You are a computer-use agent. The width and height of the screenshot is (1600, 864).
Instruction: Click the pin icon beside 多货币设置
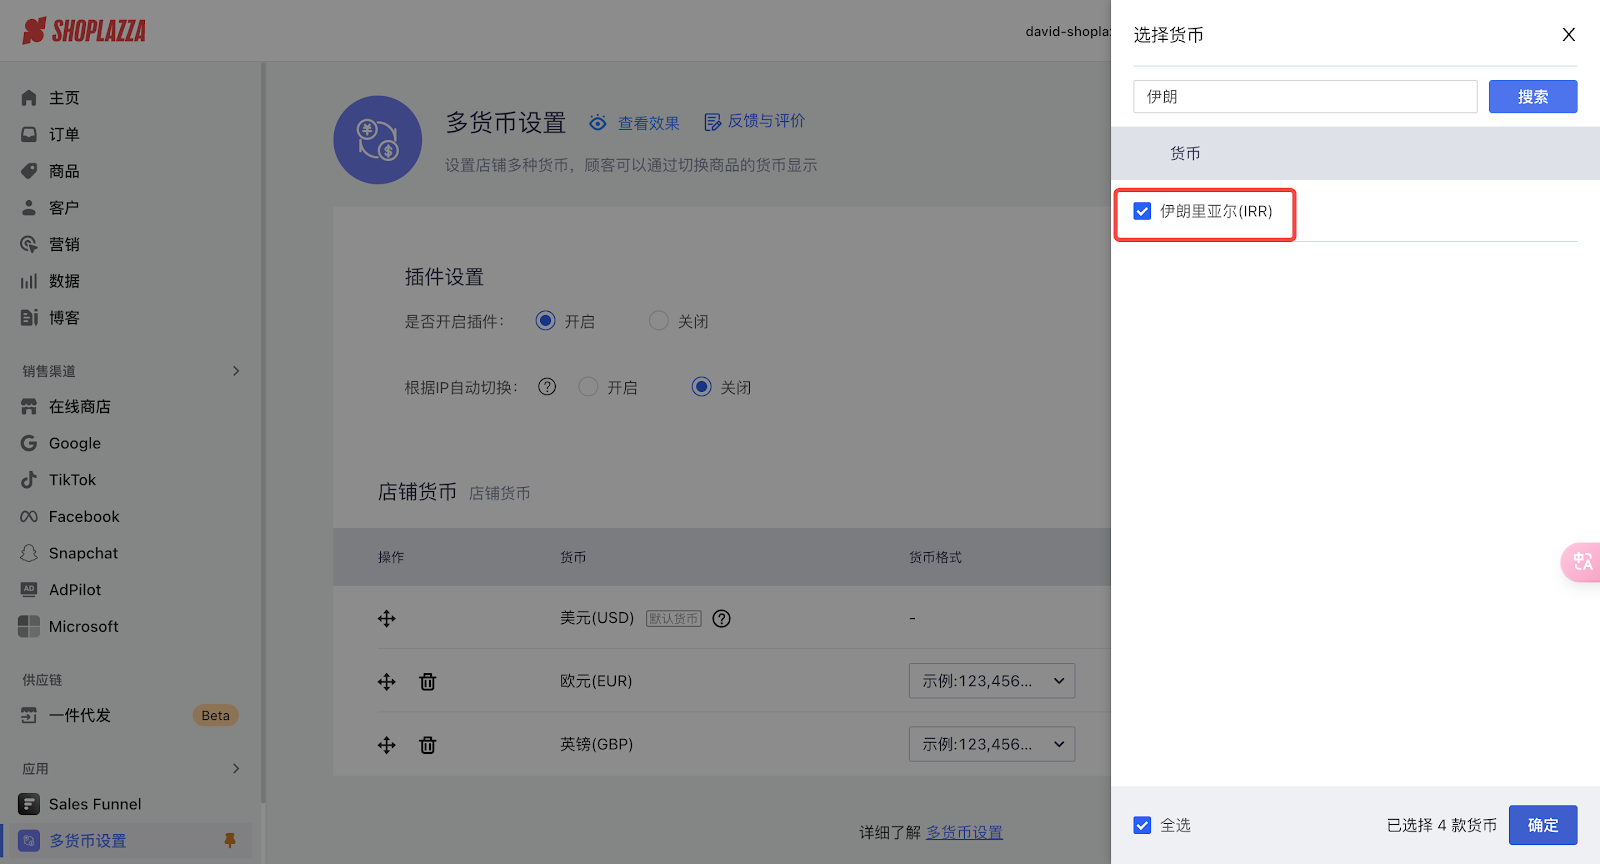click(230, 841)
